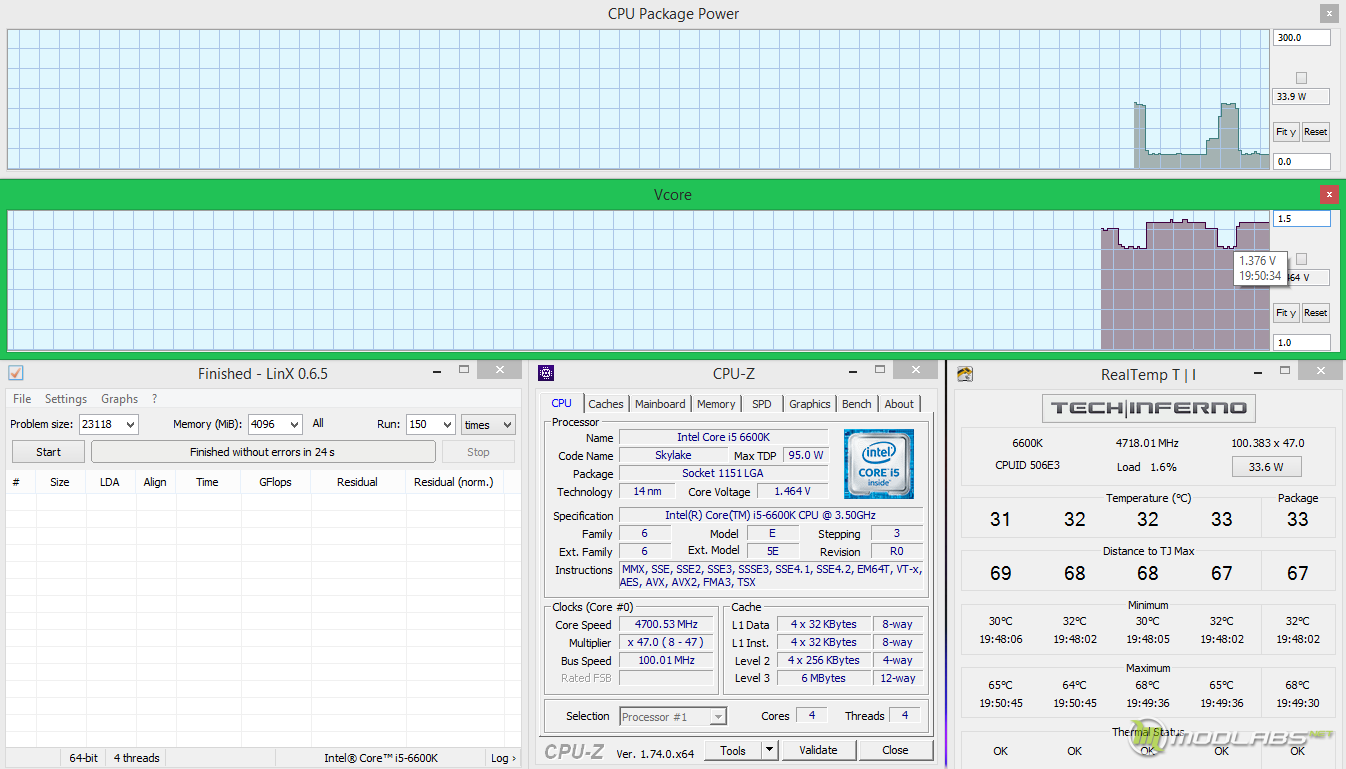
Task: Click the 'x 47.0 ( 8 - 47 )' Multiplier value
Action: pyautogui.click(x=667, y=642)
